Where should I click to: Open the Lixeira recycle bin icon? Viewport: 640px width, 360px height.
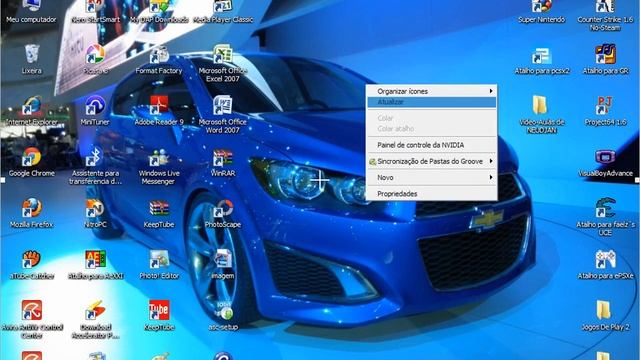click(x=32, y=55)
